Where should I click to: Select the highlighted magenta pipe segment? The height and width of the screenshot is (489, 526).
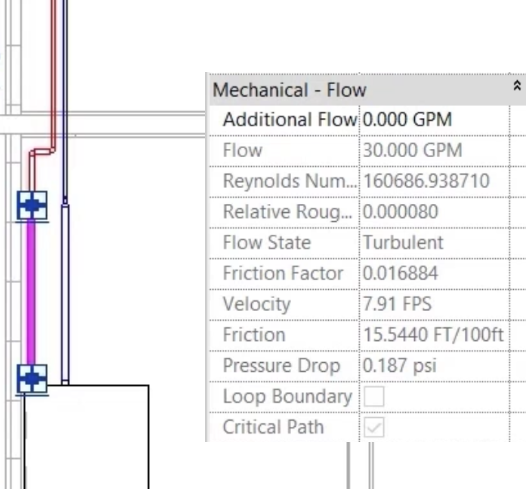tap(31, 292)
